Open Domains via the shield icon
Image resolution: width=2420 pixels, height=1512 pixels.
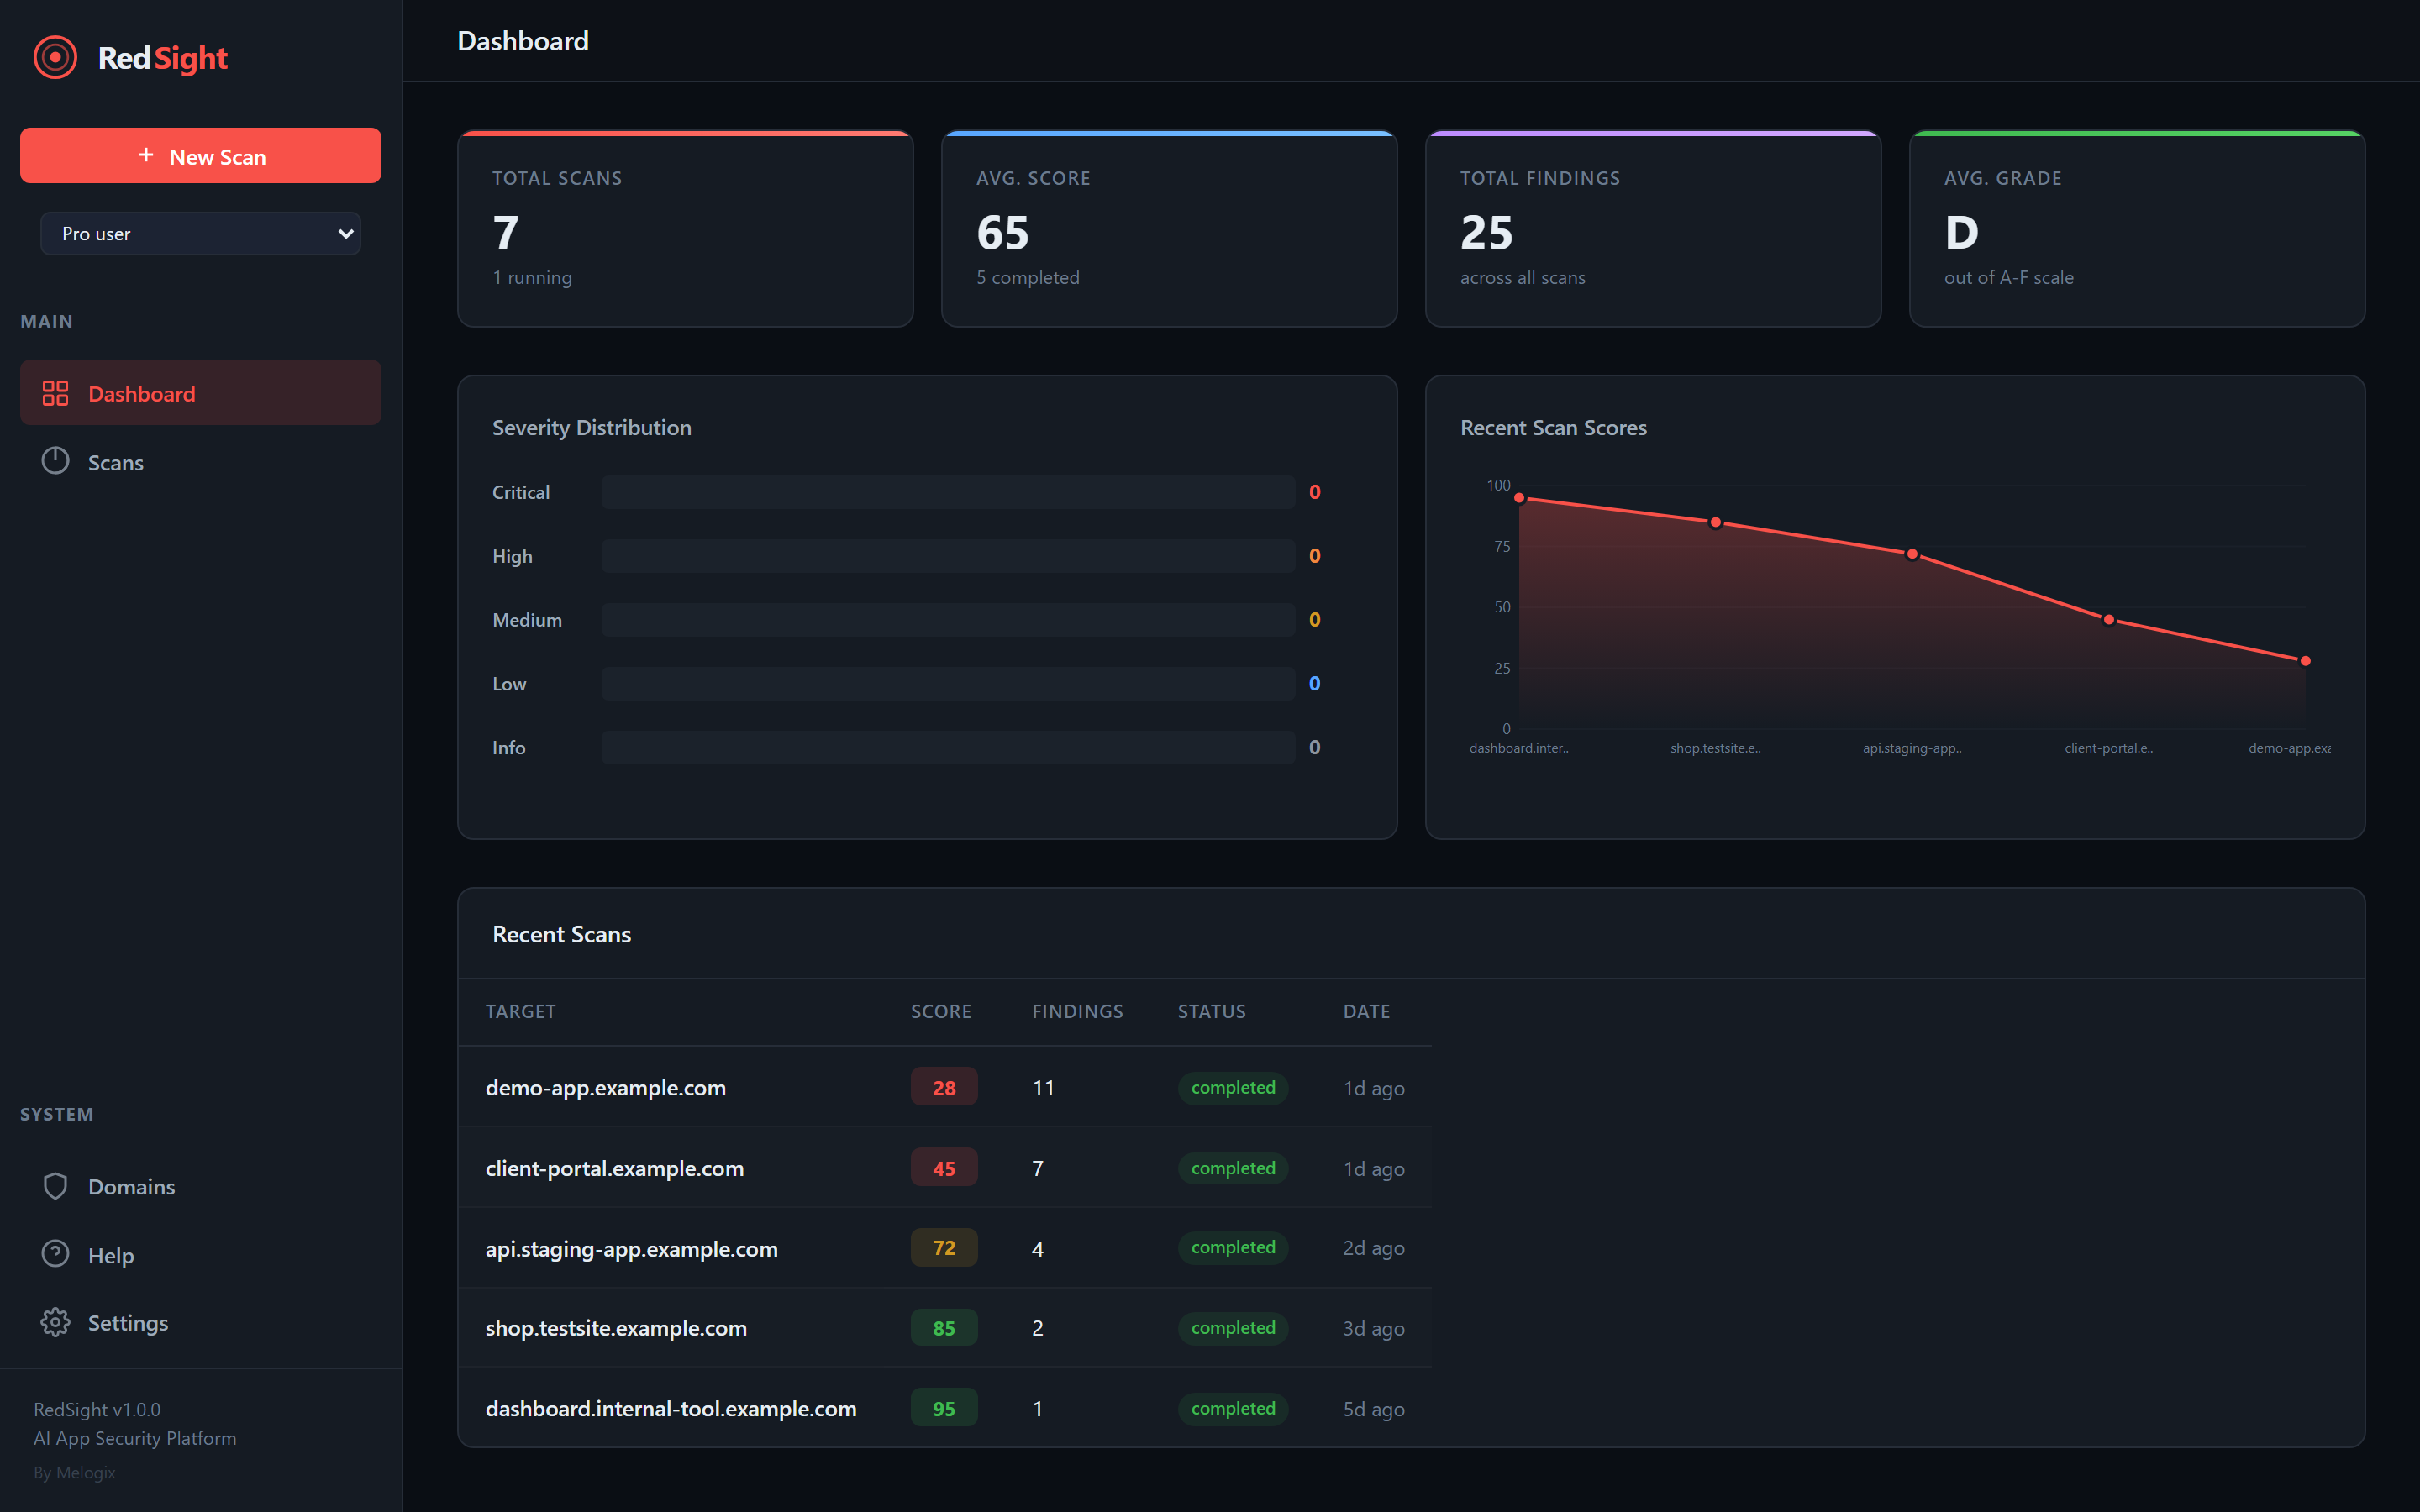click(55, 1186)
